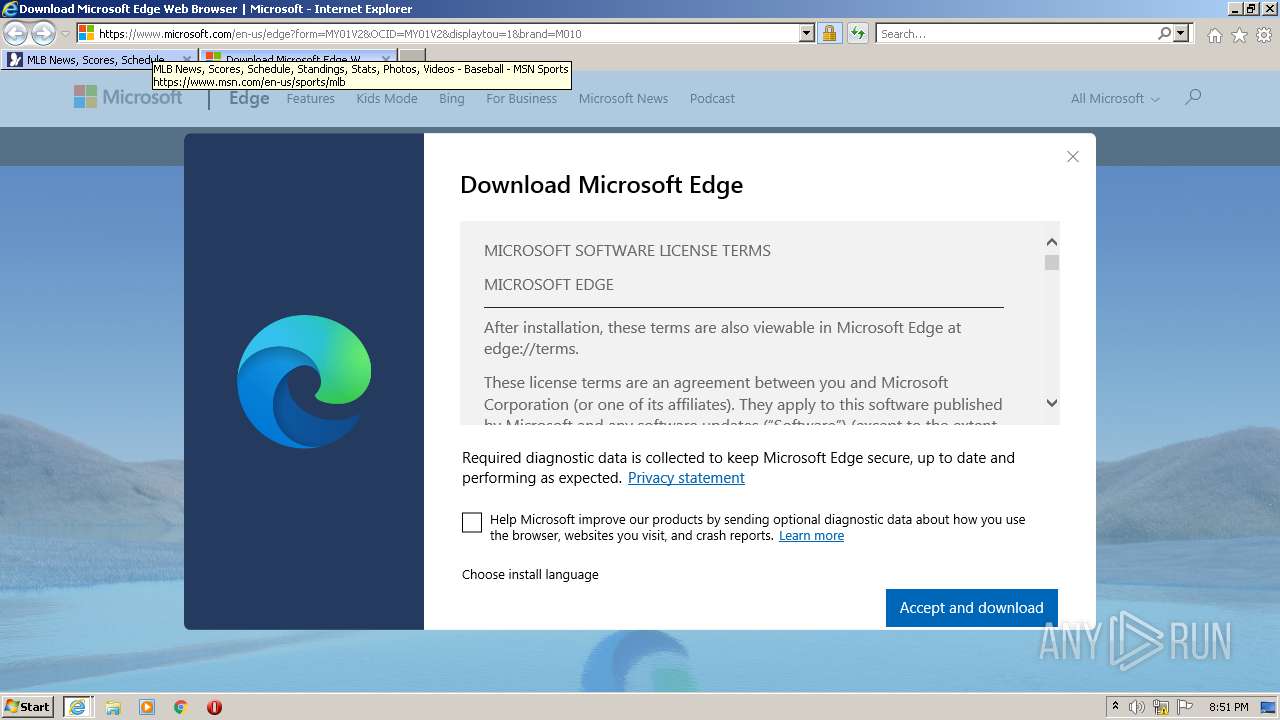Open search provider dropdown arrow

coord(1181,33)
